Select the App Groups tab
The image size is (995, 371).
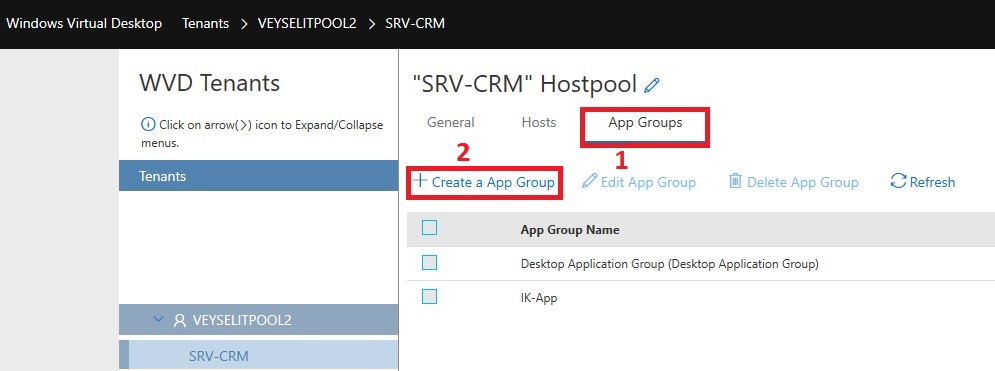click(x=645, y=122)
